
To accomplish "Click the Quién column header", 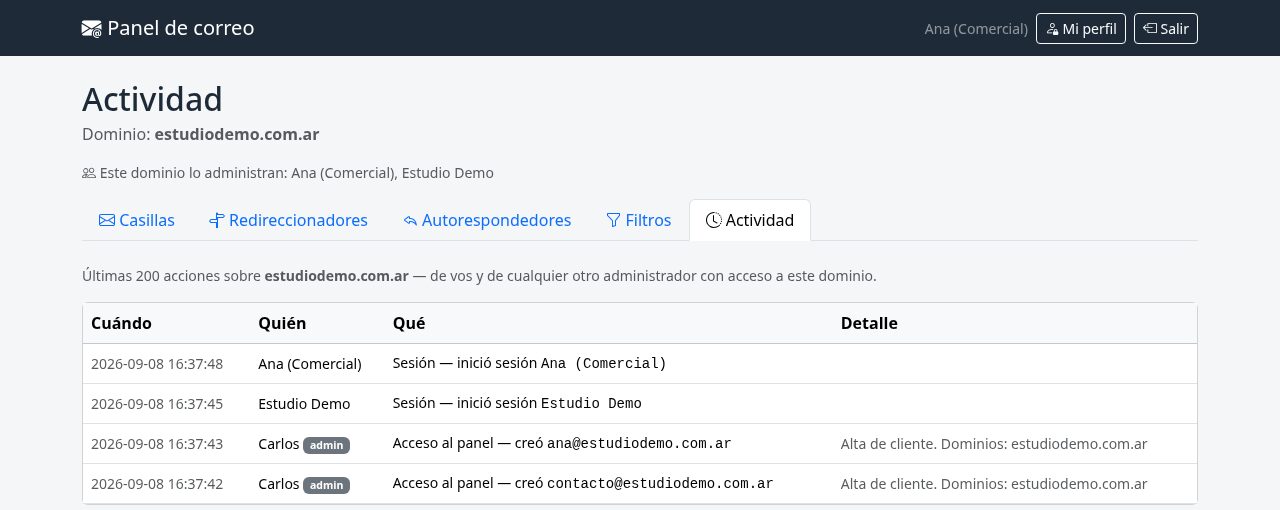I will pyautogui.click(x=282, y=323).
